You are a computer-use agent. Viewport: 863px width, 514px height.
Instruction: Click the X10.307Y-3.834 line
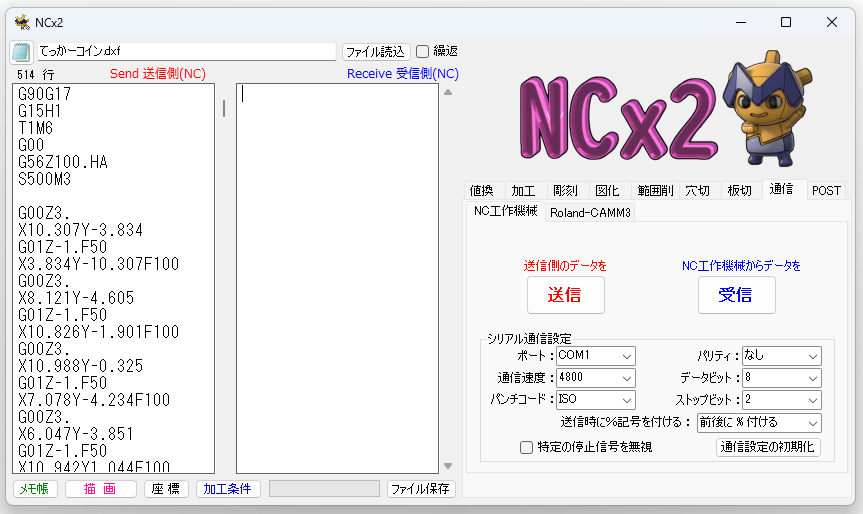pos(80,230)
